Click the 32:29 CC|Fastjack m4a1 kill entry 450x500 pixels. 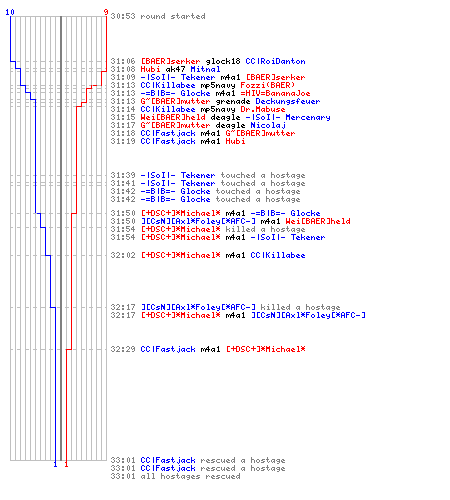tap(208, 349)
